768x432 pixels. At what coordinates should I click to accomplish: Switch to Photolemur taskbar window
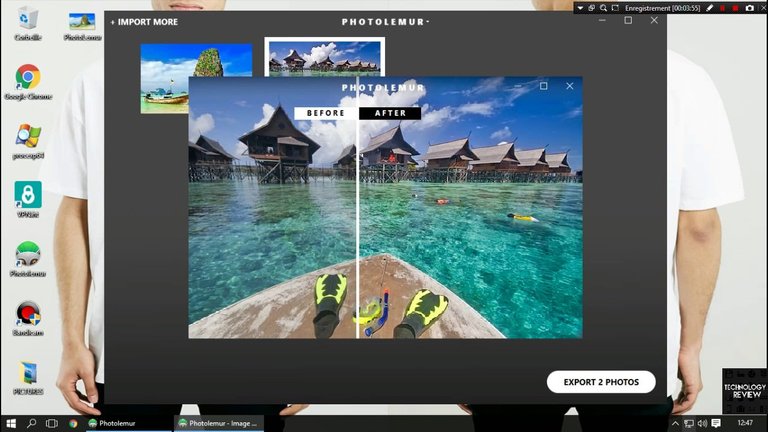[x=127, y=423]
